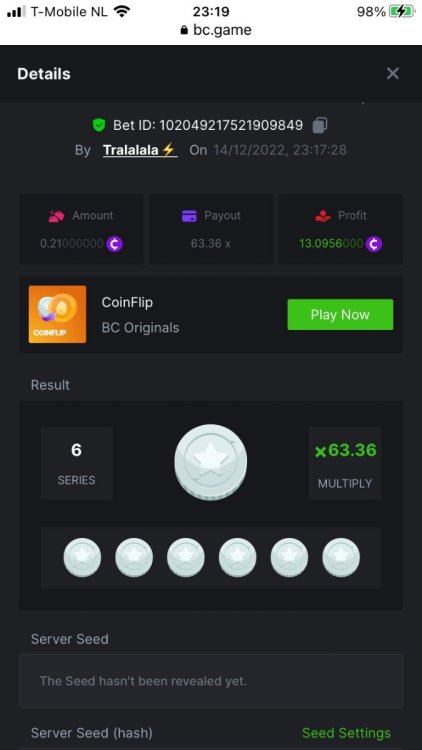Click the CoinFlip game title
The height and width of the screenshot is (750, 422).
click(127, 302)
